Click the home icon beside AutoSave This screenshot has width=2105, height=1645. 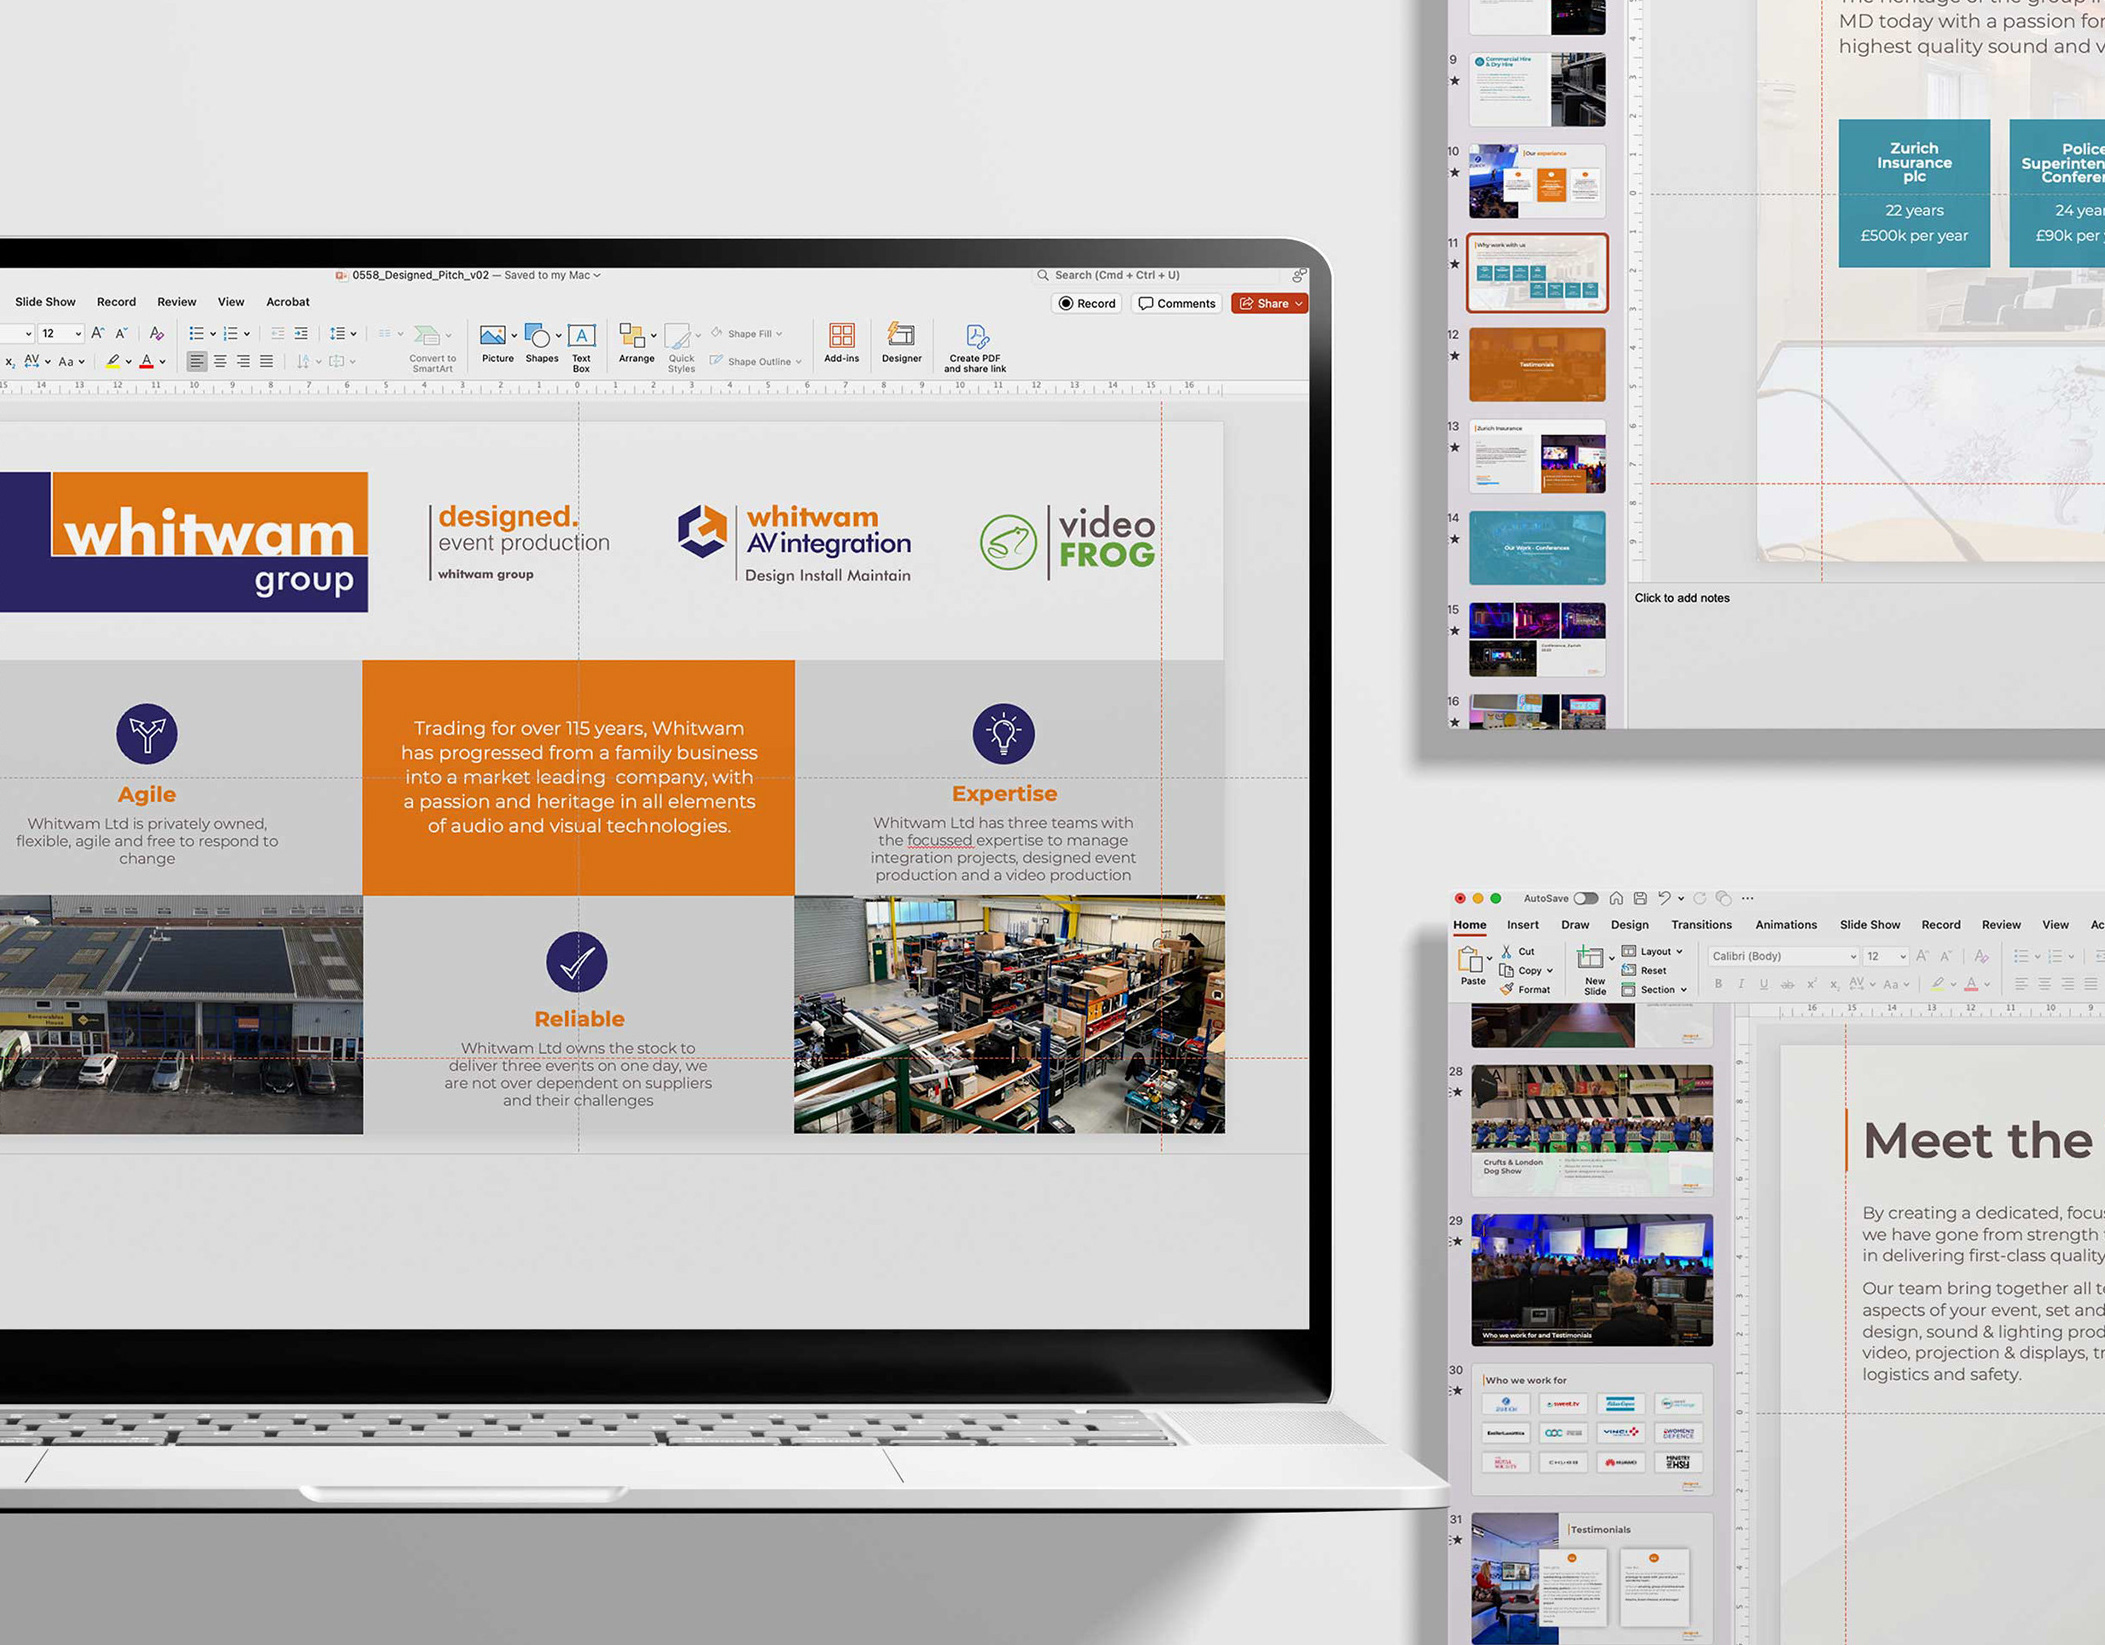click(x=1616, y=899)
